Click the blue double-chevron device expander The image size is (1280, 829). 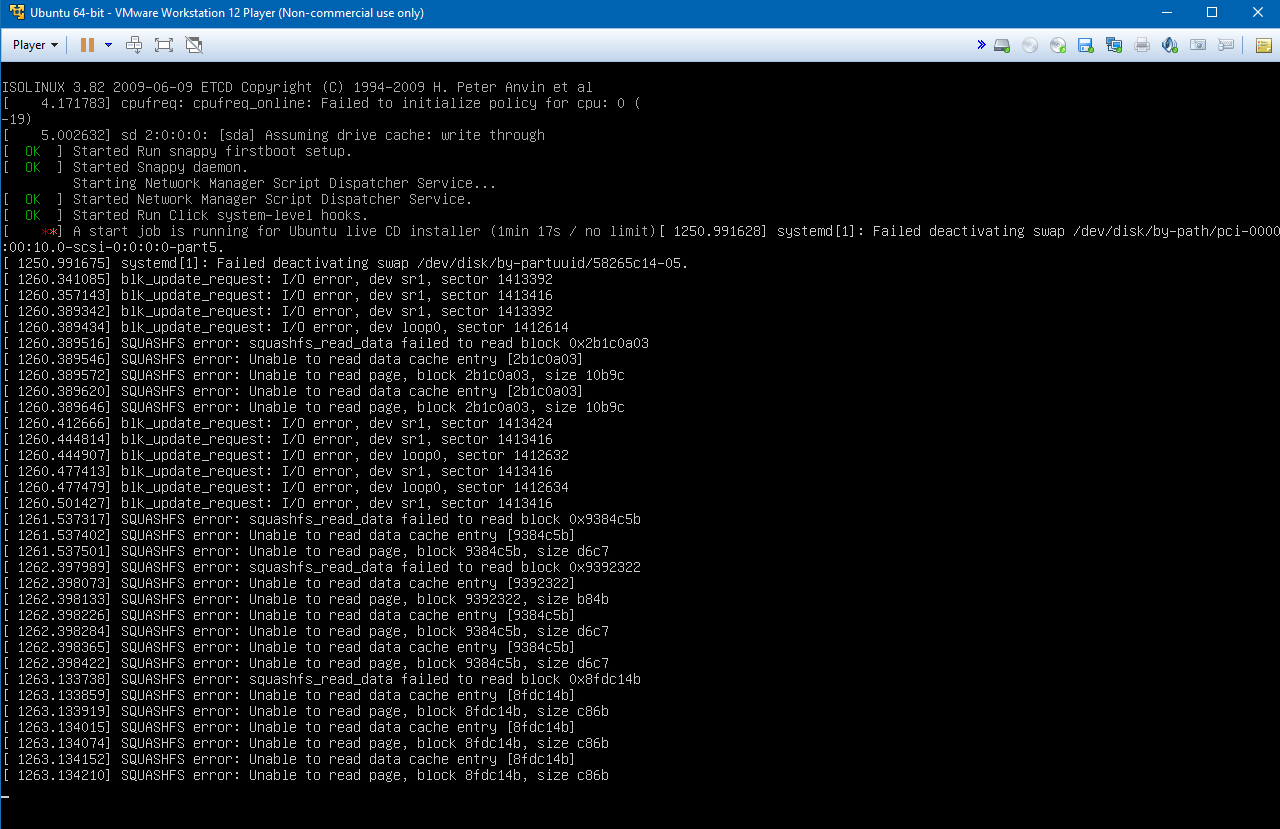982,45
